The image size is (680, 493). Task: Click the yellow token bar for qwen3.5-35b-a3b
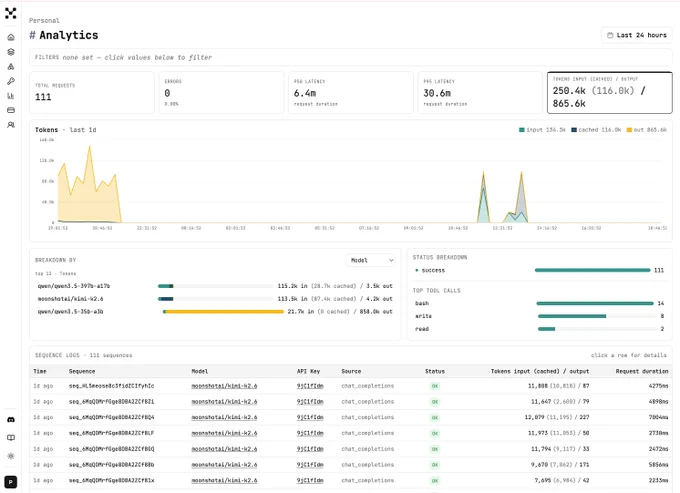pos(224,311)
